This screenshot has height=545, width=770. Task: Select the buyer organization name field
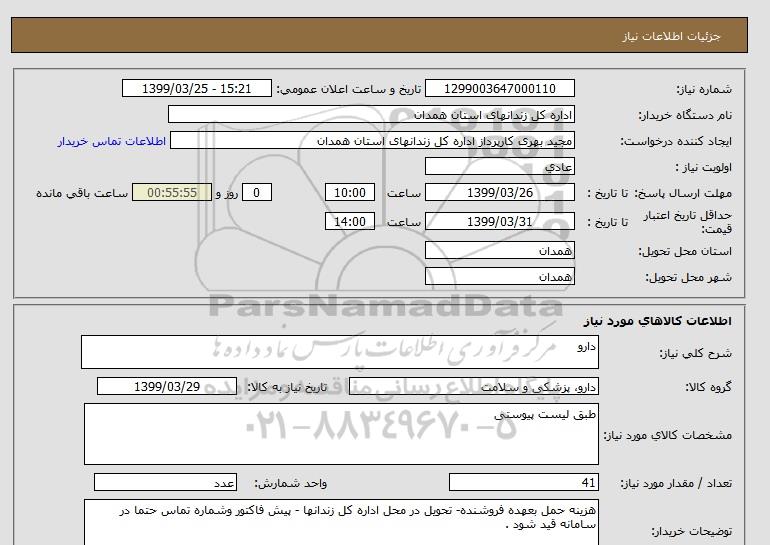371,114
